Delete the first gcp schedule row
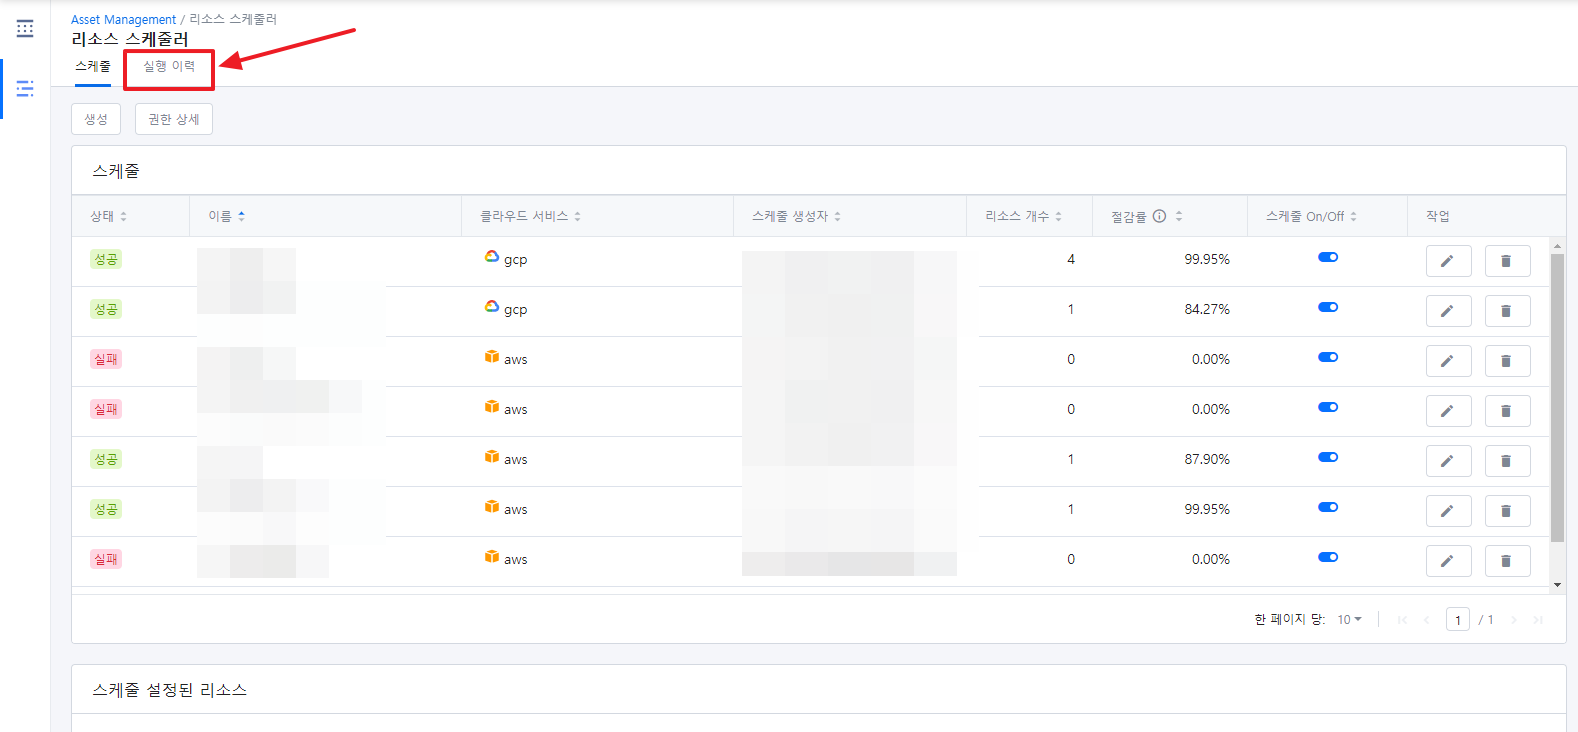Image resolution: width=1578 pixels, height=732 pixels. (x=1507, y=261)
